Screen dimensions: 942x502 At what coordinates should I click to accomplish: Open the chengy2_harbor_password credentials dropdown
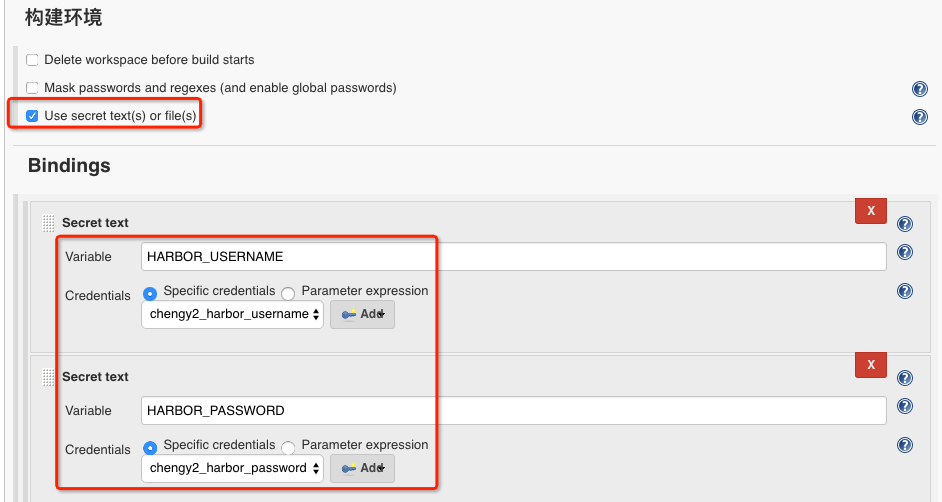click(x=233, y=468)
